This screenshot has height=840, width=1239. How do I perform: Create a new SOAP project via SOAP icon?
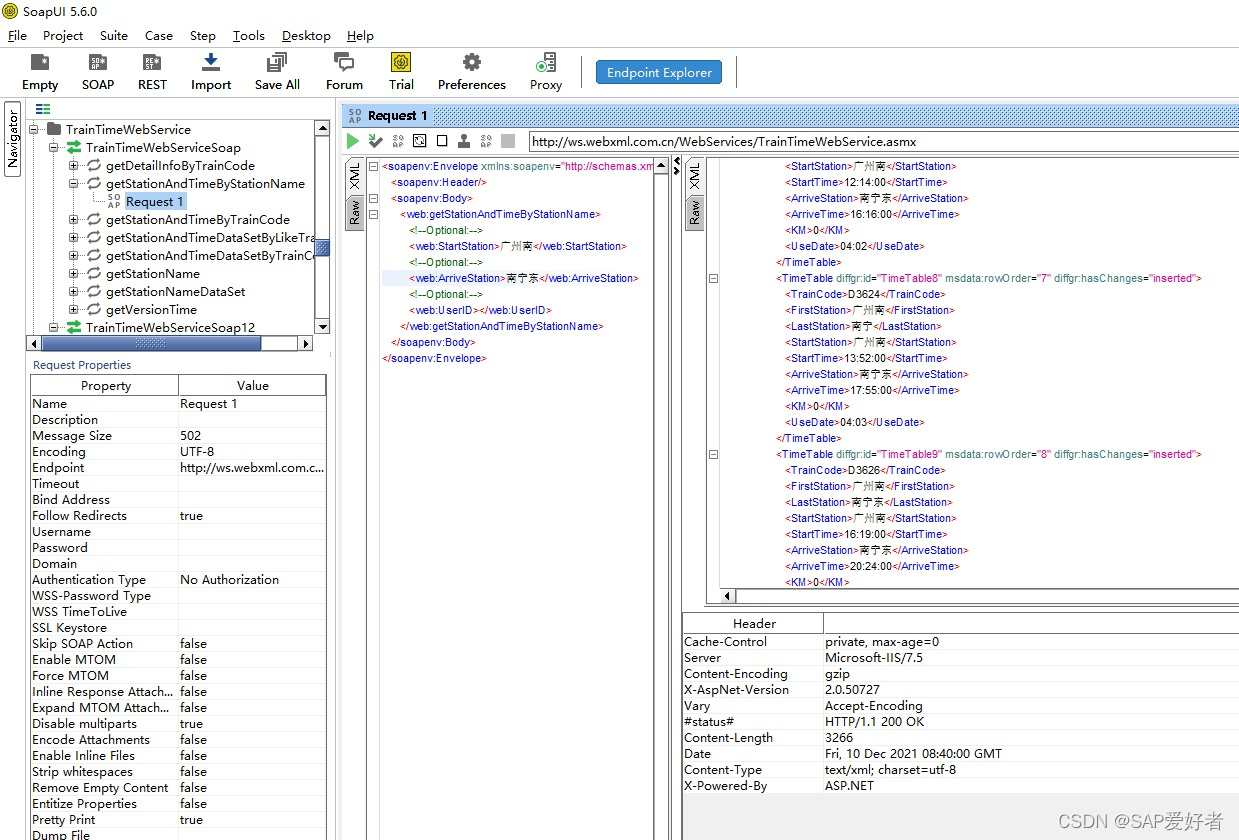pos(97,70)
